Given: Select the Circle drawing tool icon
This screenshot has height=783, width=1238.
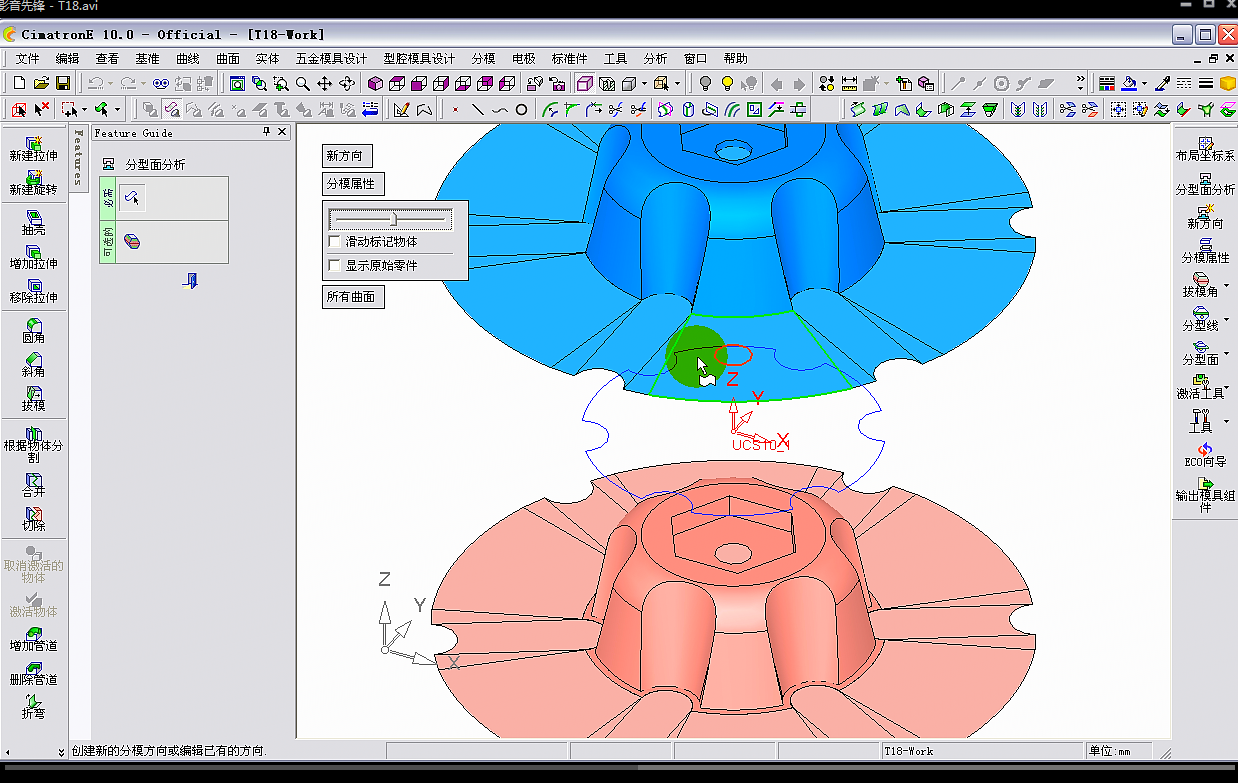Looking at the screenshot, I should [x=521, y=109].
